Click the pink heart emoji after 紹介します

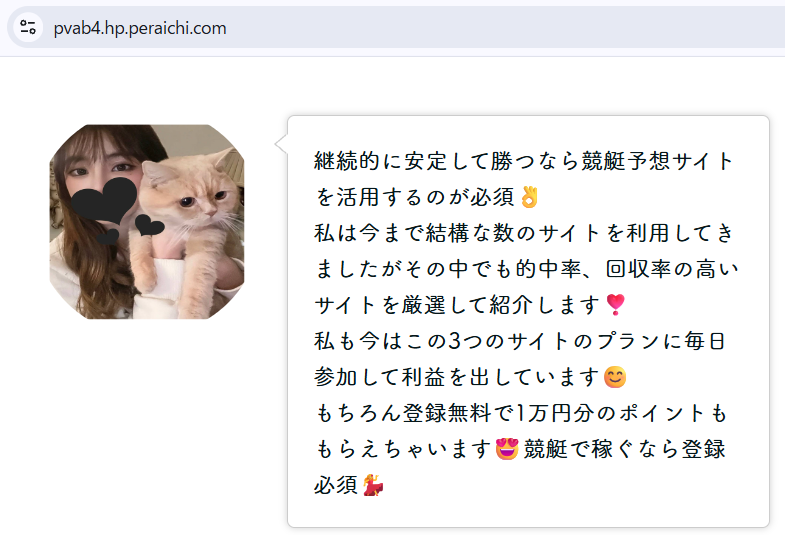(615, 304)
